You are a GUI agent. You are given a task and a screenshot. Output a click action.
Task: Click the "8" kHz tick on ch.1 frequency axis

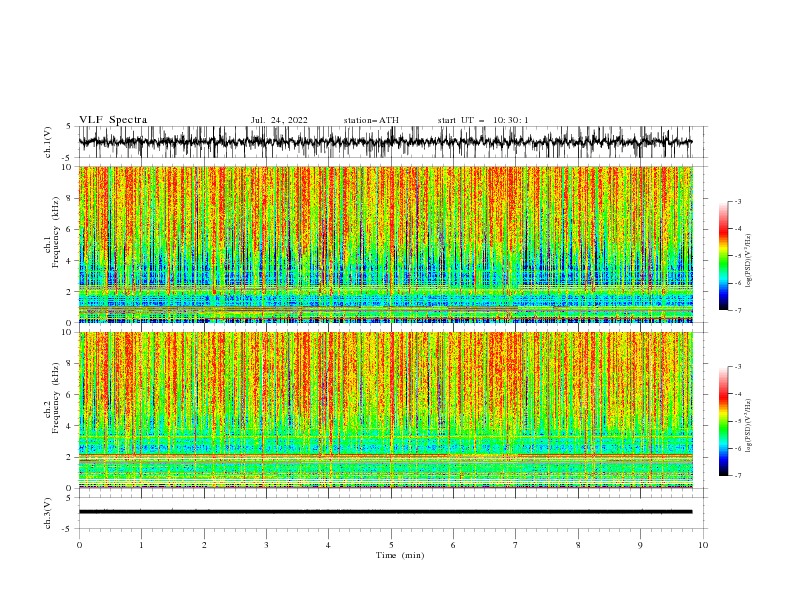(x=70, y=198)
